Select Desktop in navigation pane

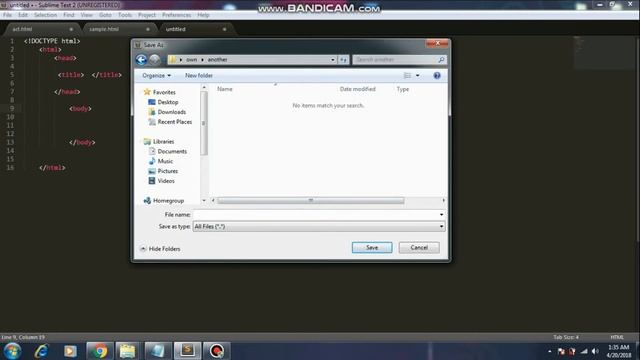(x=168, y=102)
